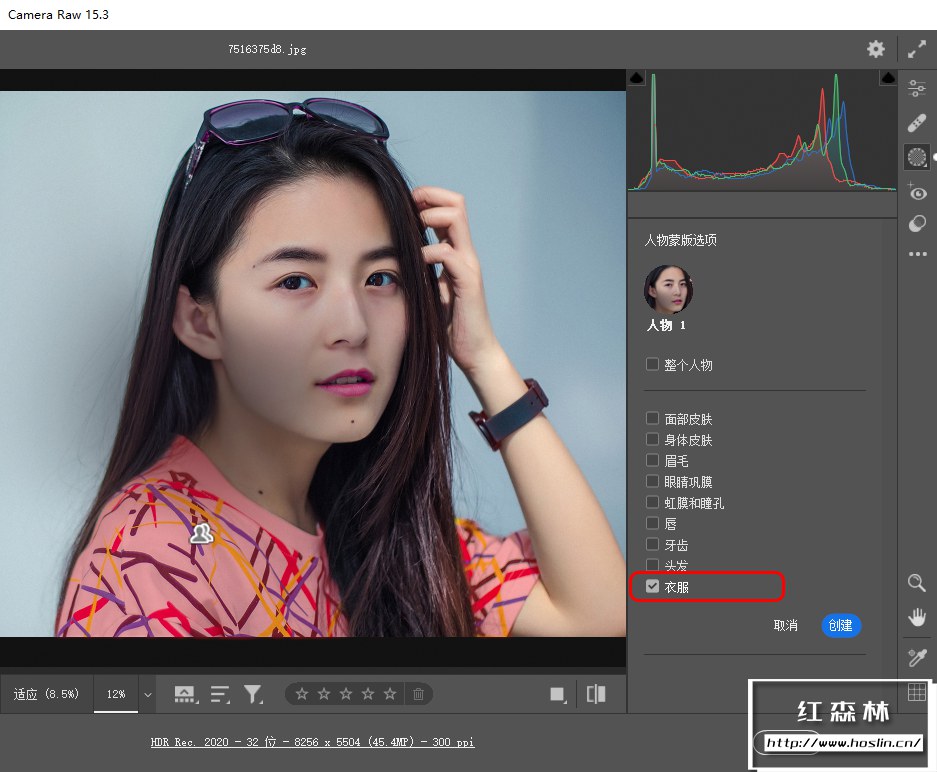Open Camera Raw preferences gear

pyautogui.click(x=876, y=49)
